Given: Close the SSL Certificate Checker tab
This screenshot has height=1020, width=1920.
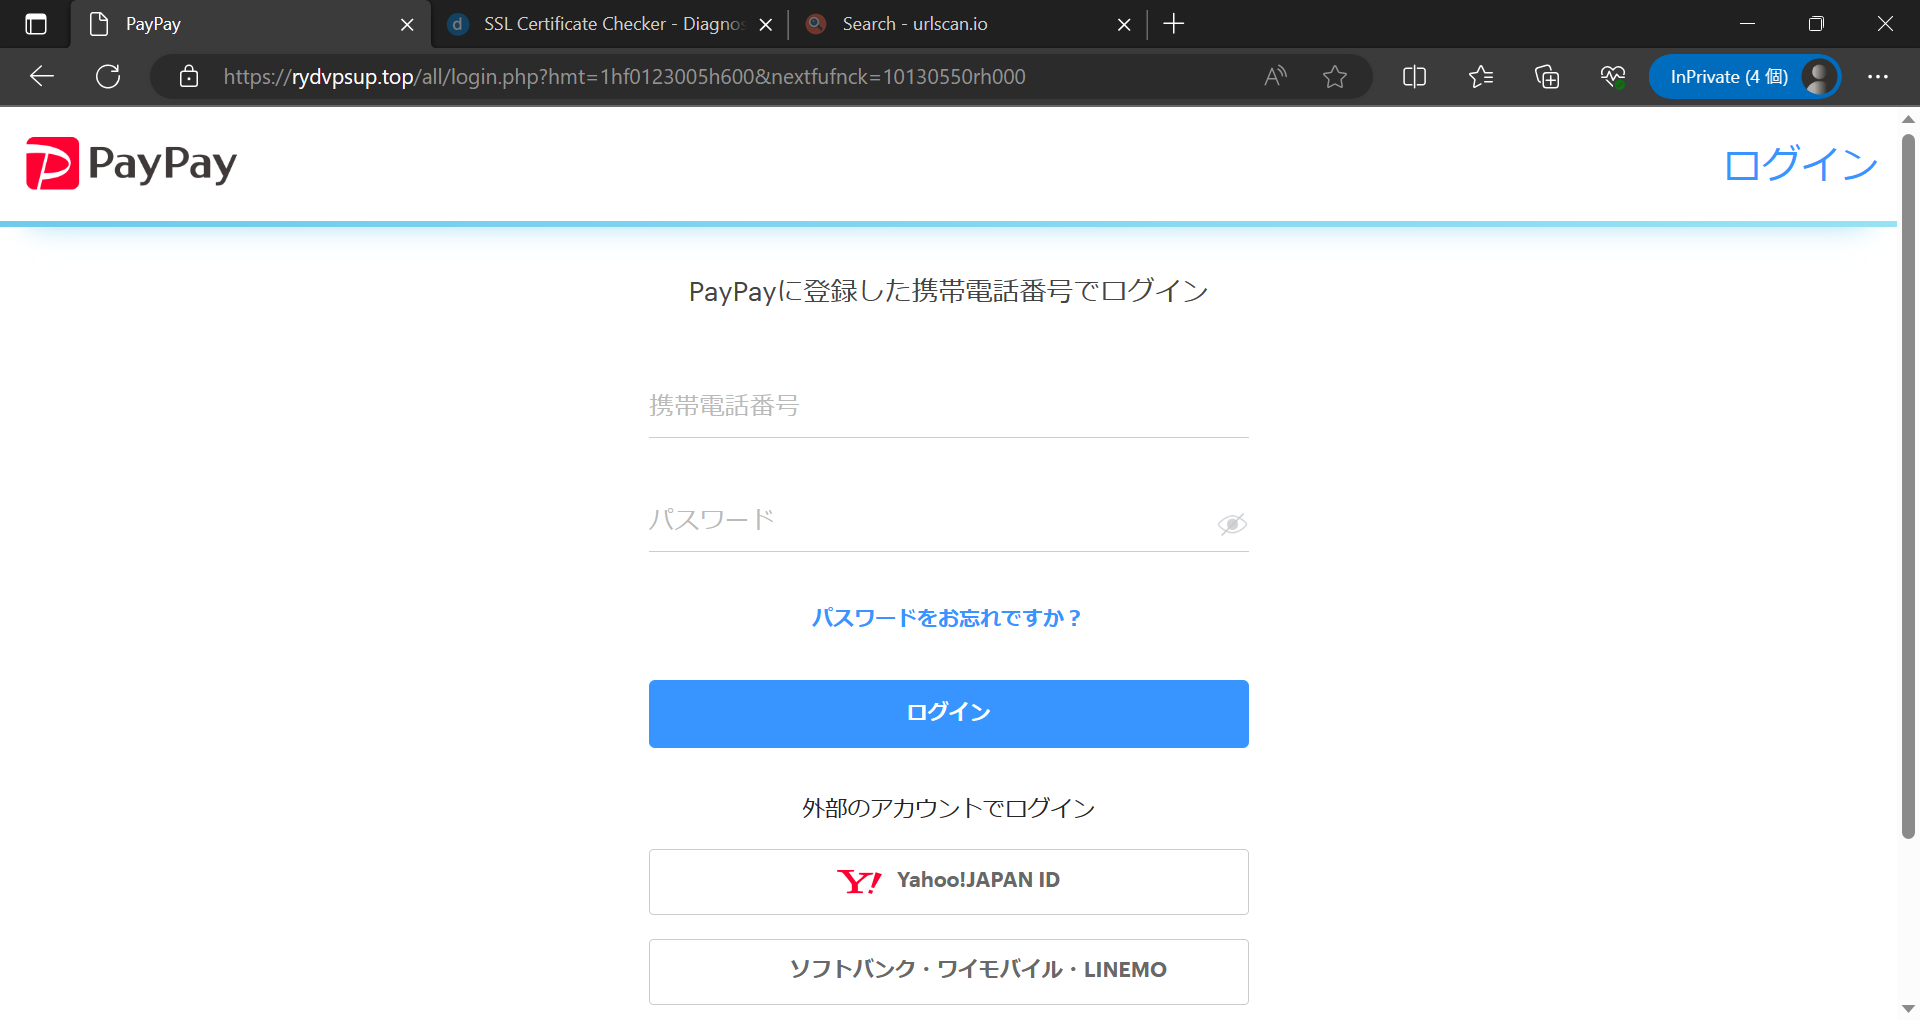Looking at the screenshot, I should 766,24.
